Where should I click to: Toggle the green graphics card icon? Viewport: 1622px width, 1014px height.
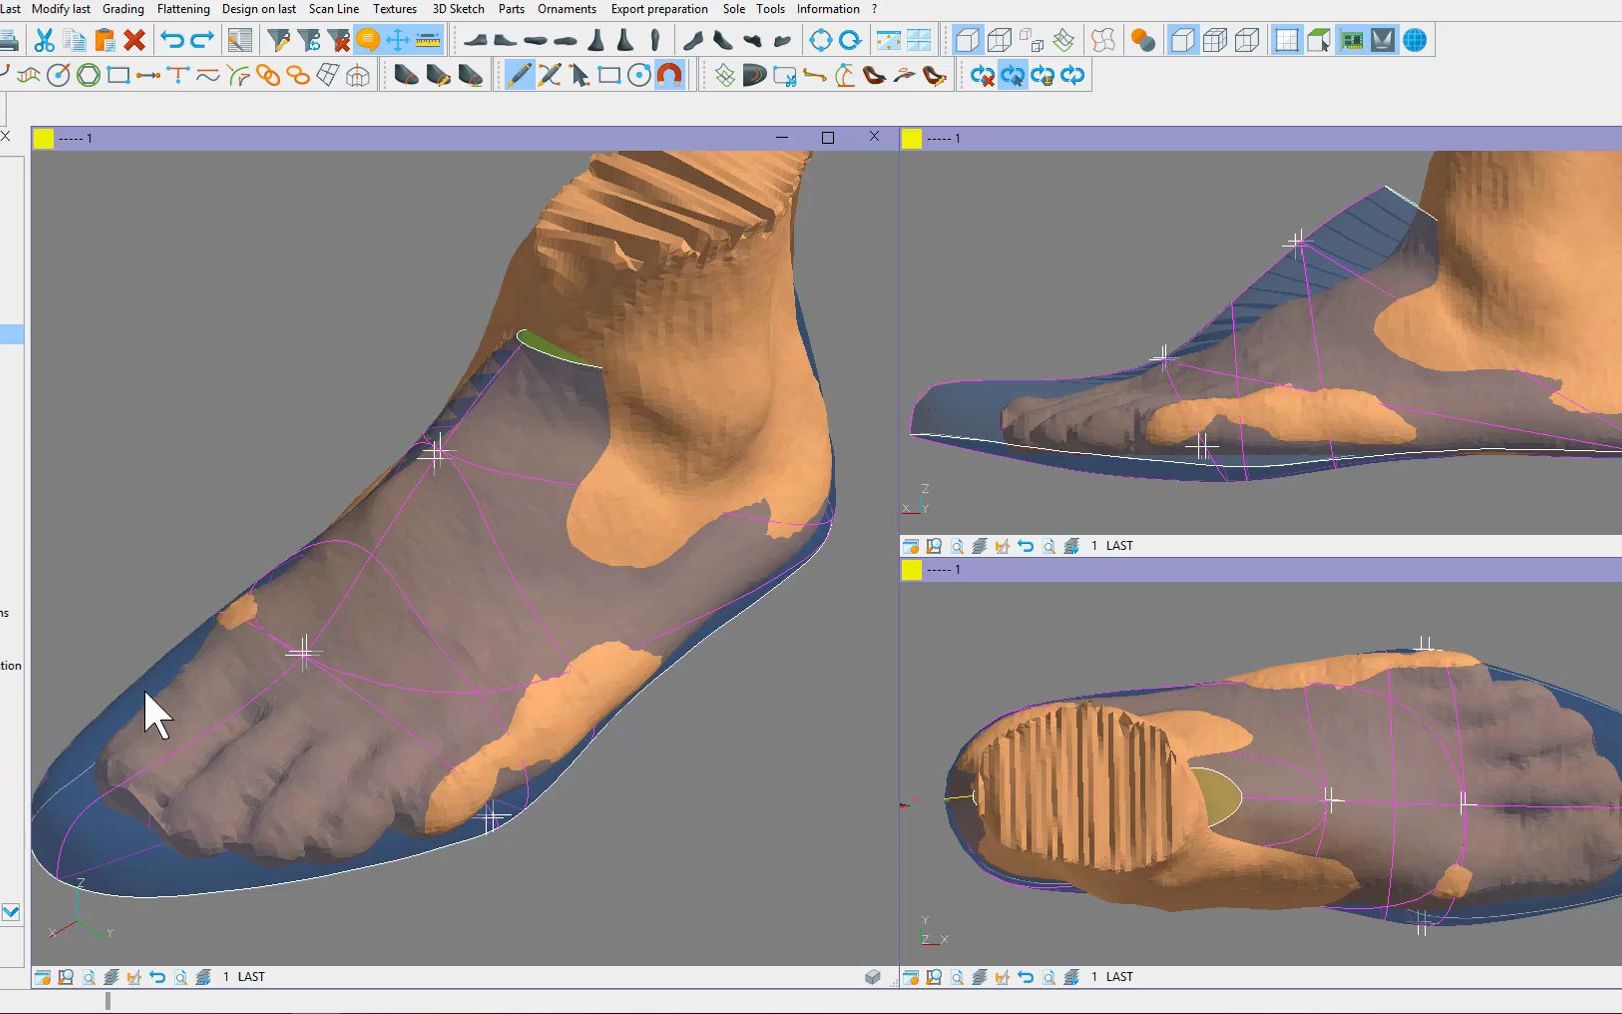(x=1351, y=40)
